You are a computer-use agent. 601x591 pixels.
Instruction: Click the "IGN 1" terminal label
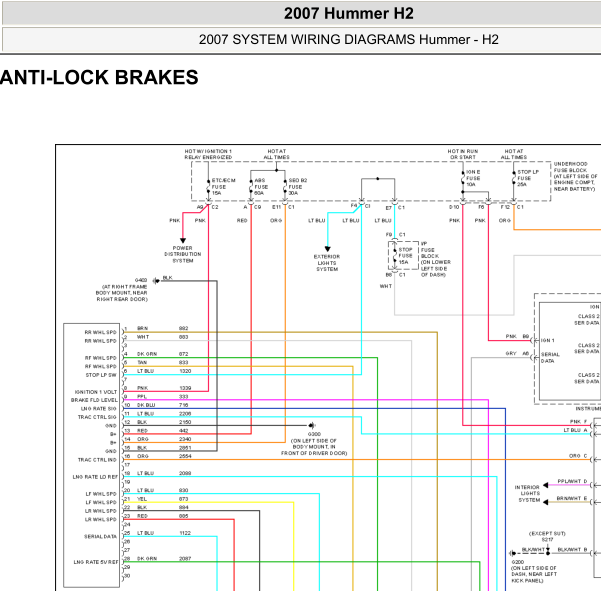[547, 340]
